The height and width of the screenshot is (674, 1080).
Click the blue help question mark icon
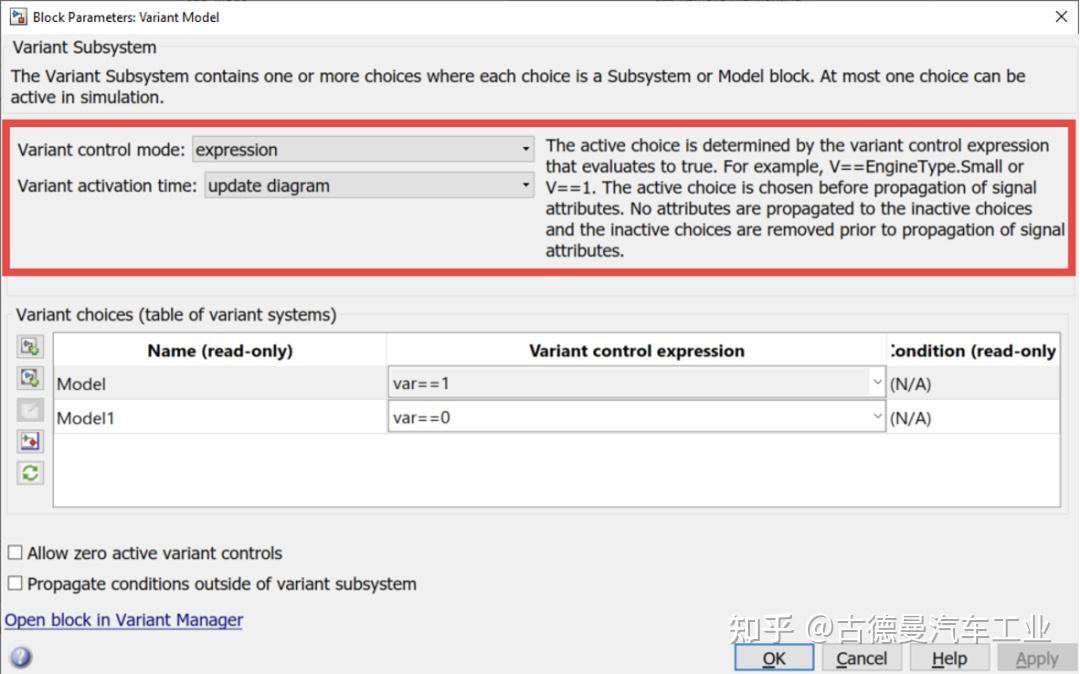[21, 657]
